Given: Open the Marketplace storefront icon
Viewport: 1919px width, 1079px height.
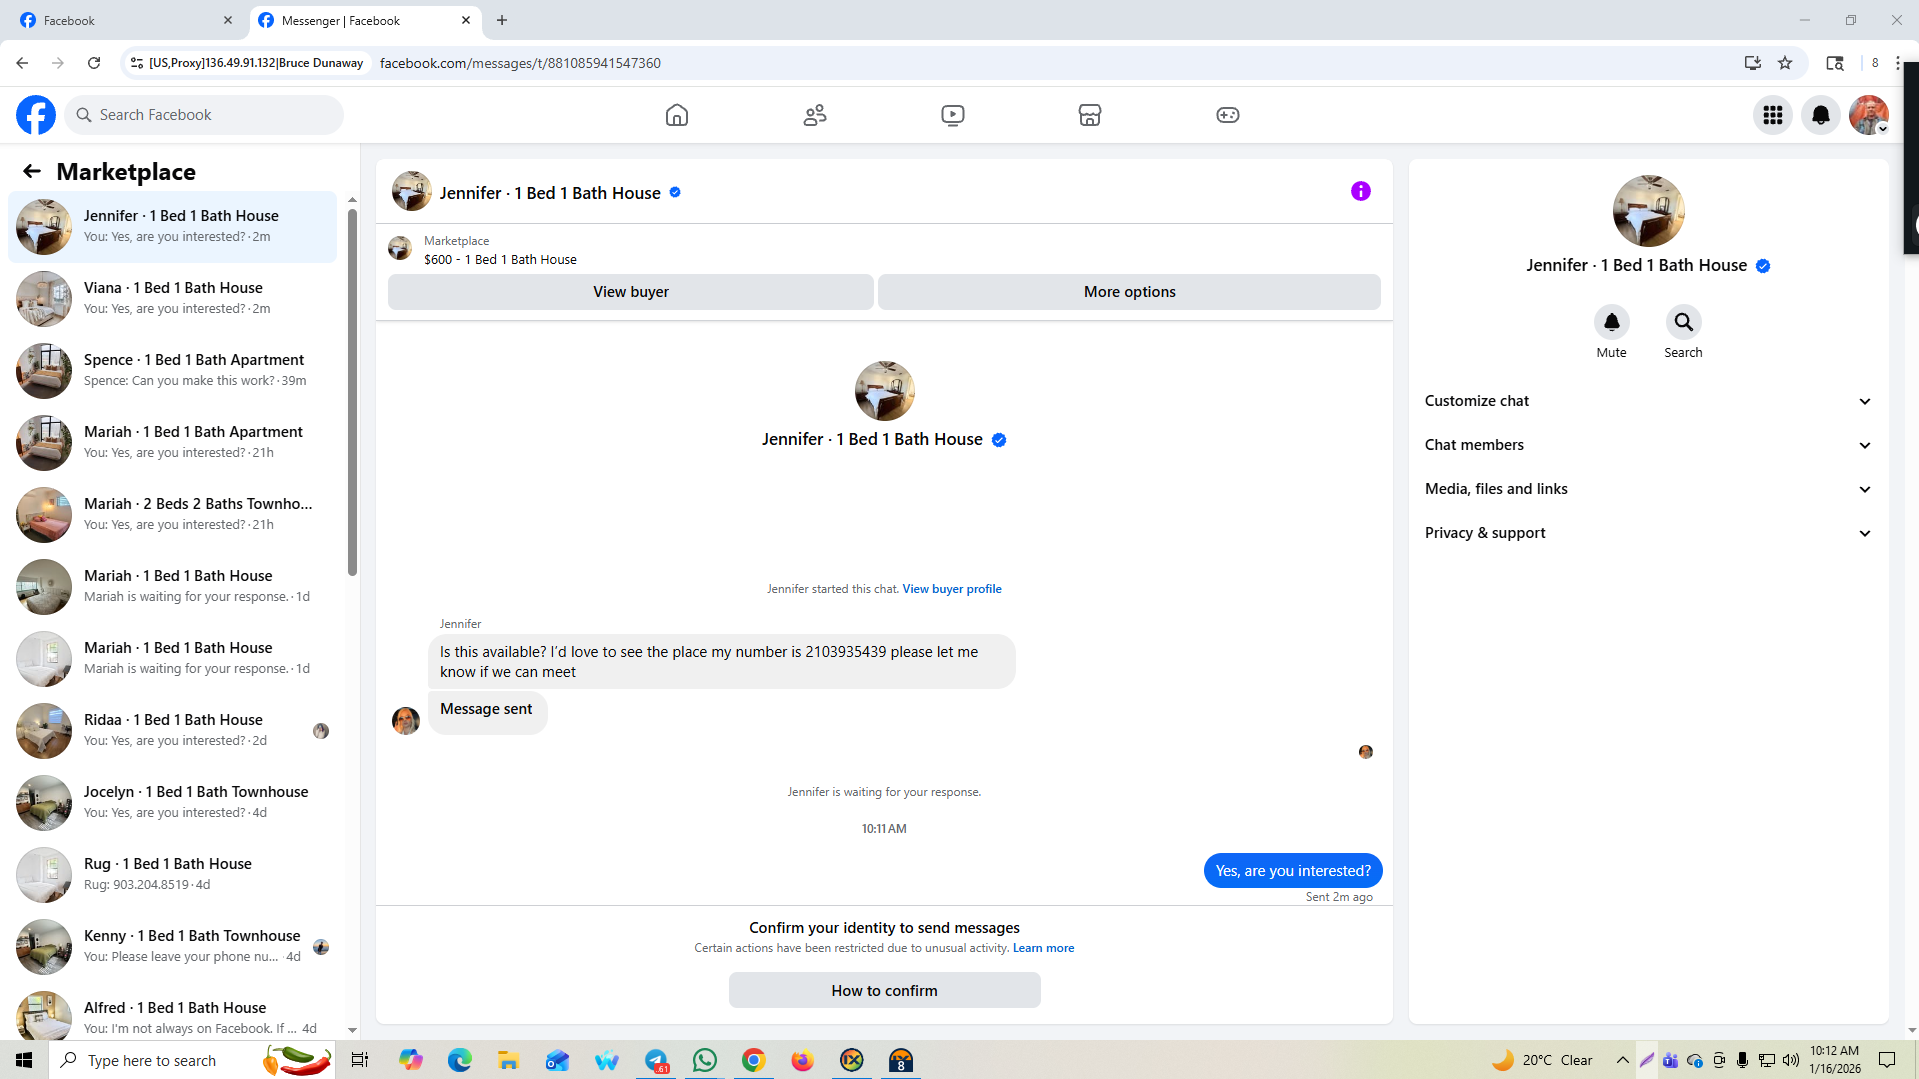Looking at the screenshot, I should tap(1090, 115).
